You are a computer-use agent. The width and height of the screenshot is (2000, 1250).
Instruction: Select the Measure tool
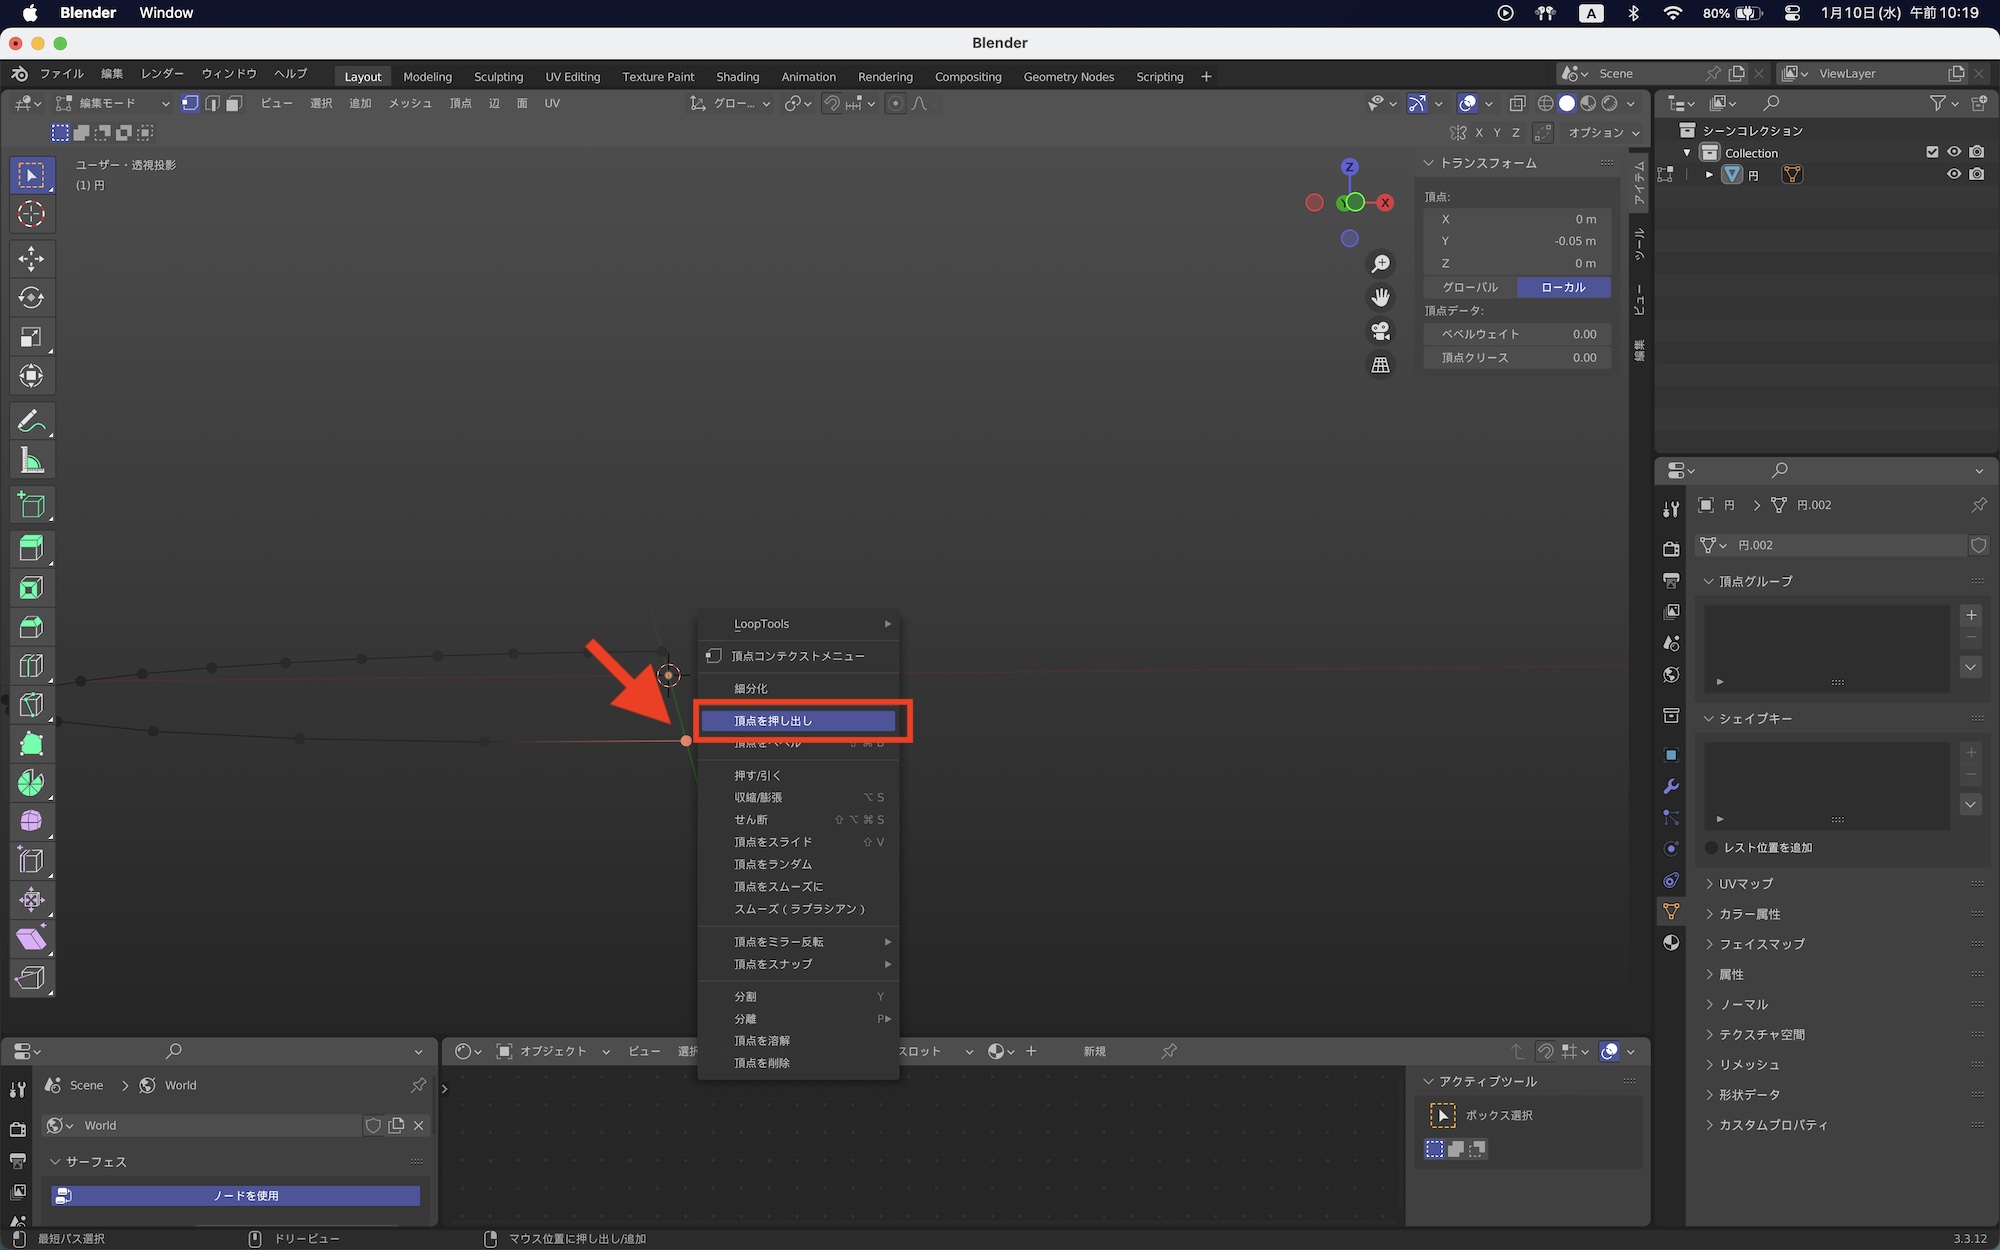31,461
